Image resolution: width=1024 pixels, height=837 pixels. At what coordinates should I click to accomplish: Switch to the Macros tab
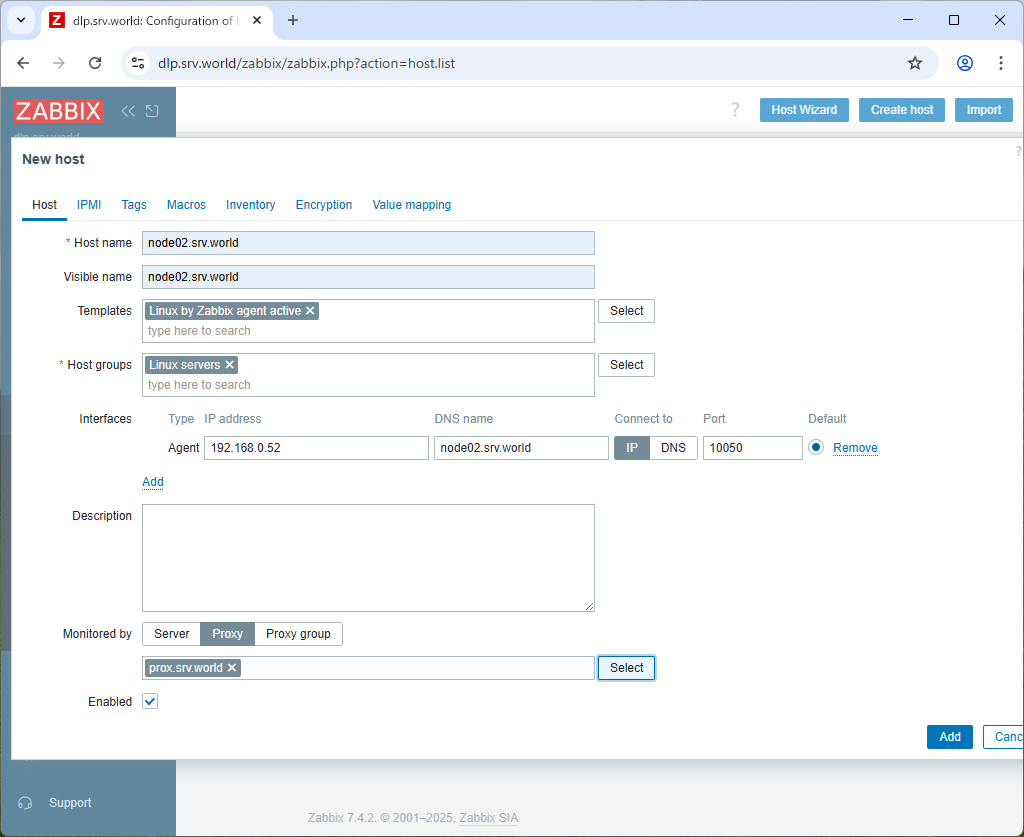pos(186,205)
